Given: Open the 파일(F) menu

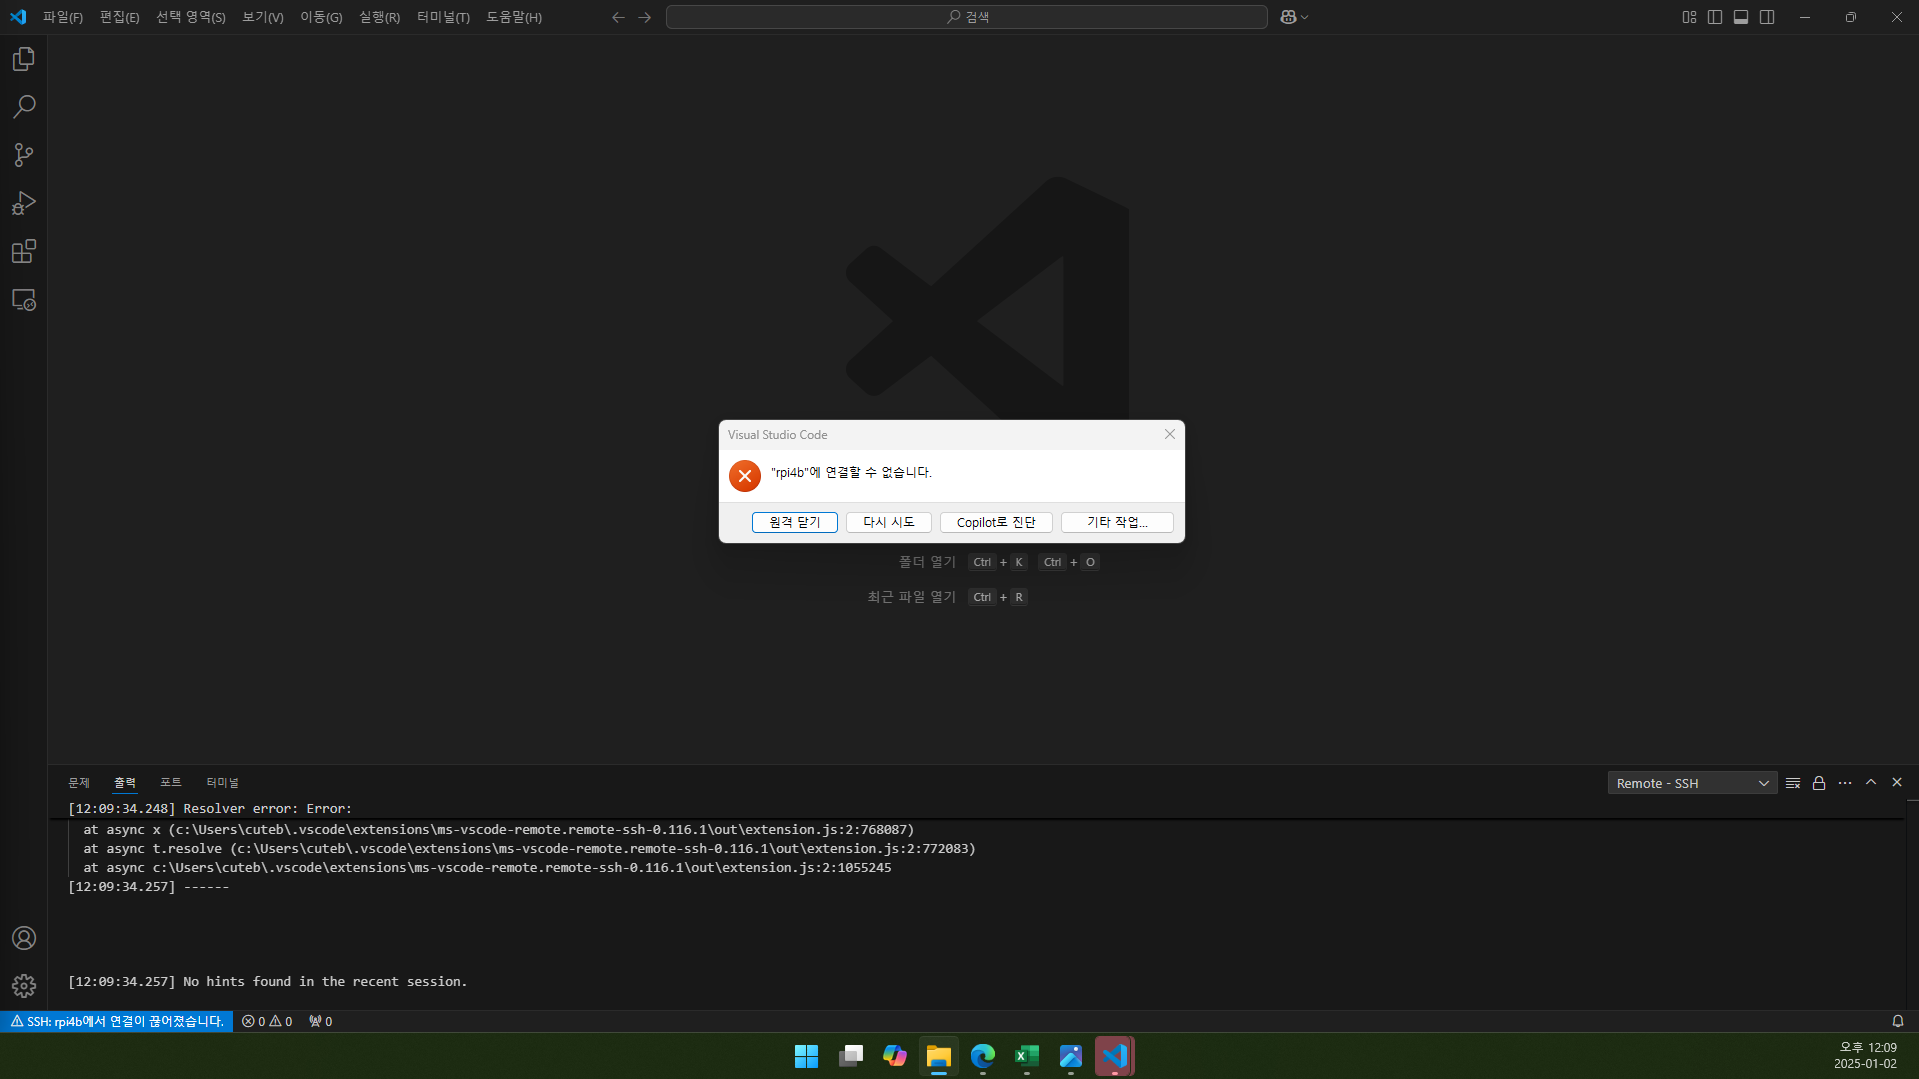Looking at the screenshot, I should (x=63, y=17).
